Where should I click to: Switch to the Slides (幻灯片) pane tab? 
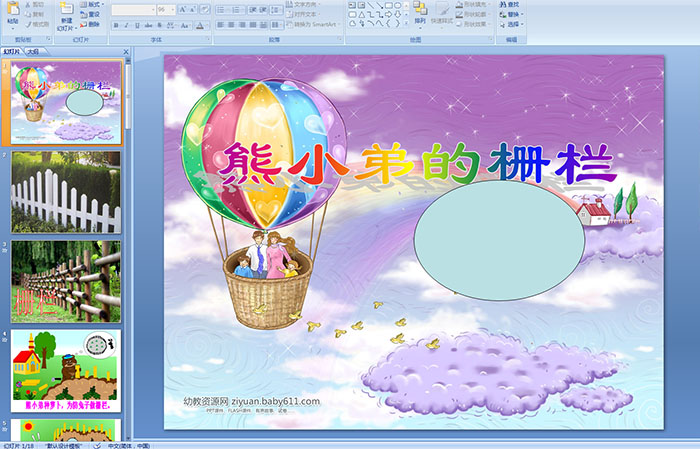[12, 52]
